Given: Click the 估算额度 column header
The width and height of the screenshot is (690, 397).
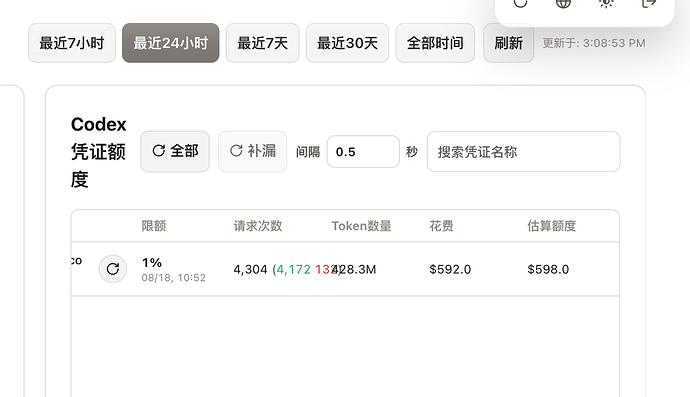Looking at the screenshot, I should coord(552,226).
